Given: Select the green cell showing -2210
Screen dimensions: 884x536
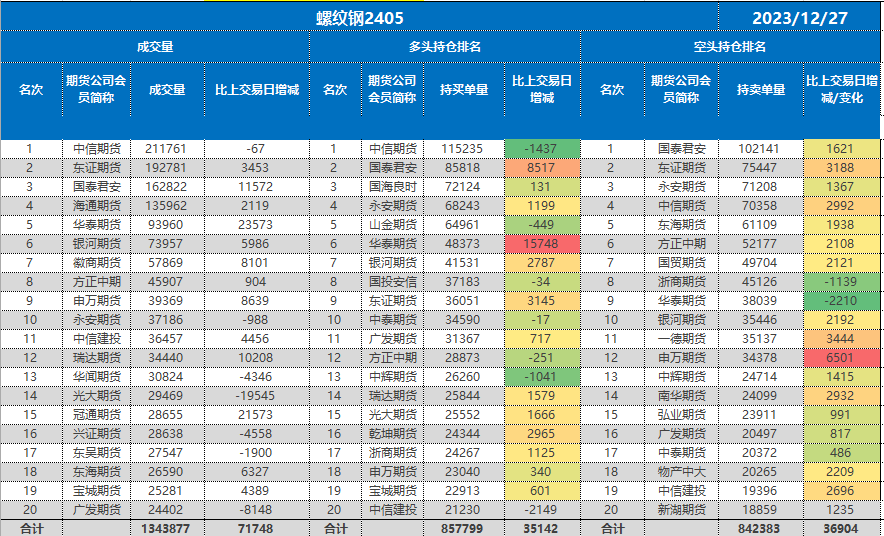Looking at the screenshot, I should [842, 301].
